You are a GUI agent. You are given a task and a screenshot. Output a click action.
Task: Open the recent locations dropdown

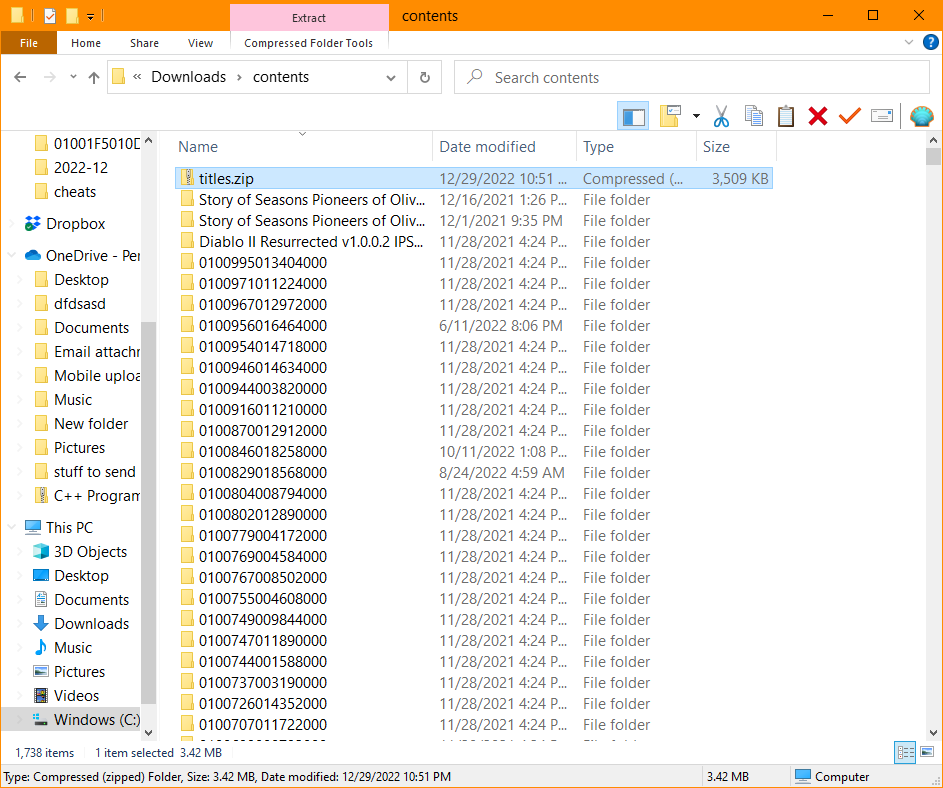pos(73,77)
